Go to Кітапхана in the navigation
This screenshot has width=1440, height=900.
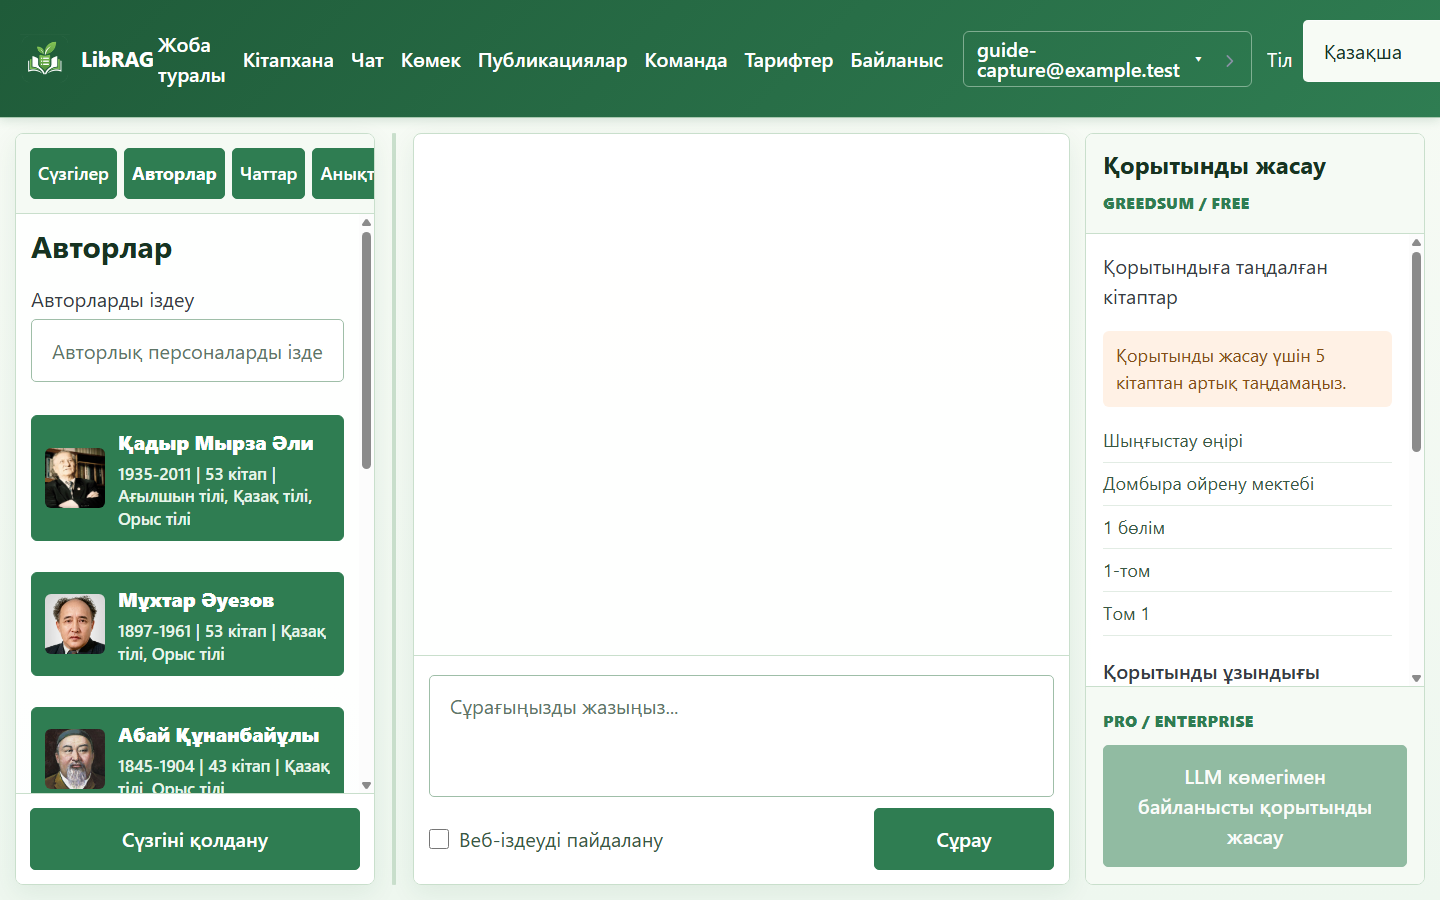pos(288,60)
